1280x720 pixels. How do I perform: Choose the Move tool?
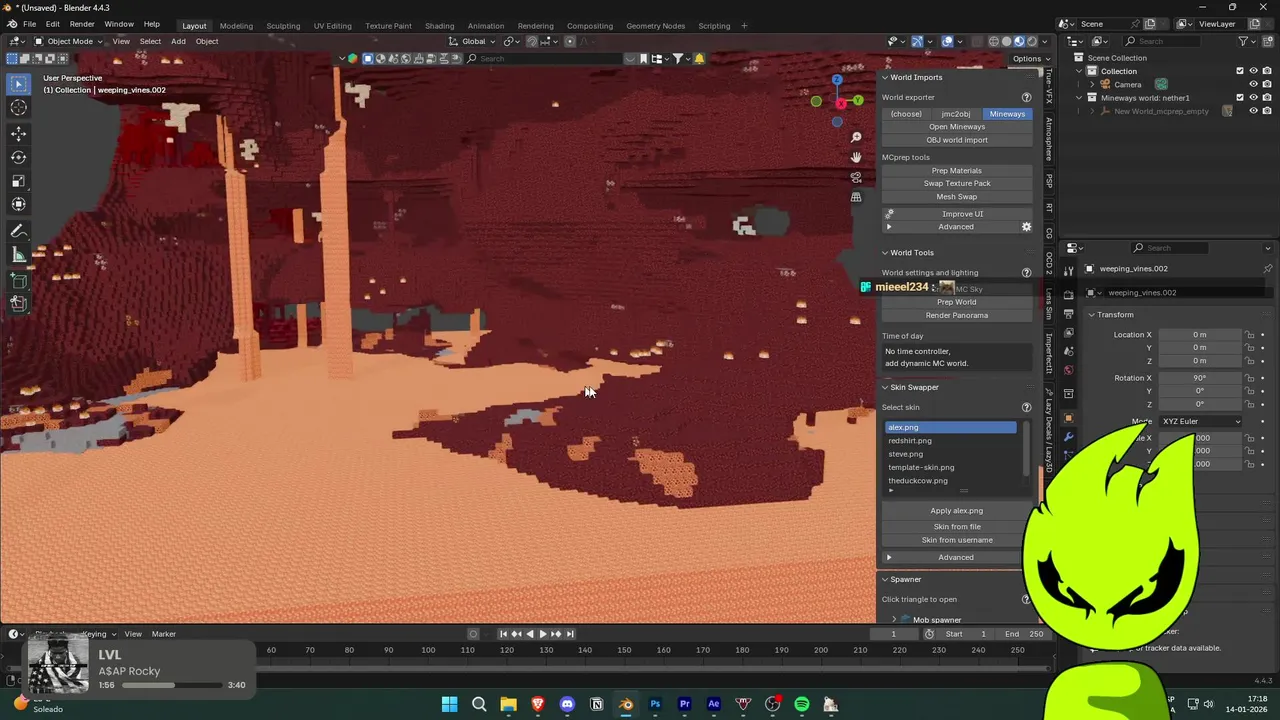(x=18, y=133)
